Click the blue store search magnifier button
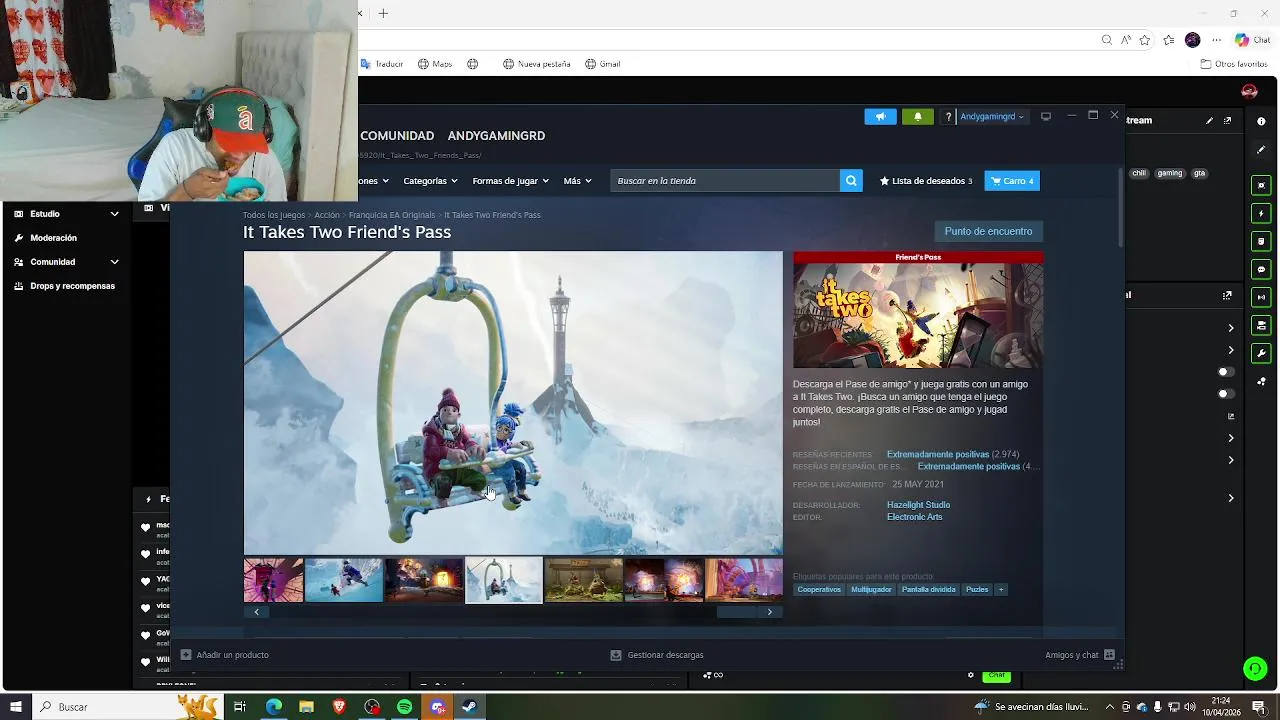 coord(851,181)
